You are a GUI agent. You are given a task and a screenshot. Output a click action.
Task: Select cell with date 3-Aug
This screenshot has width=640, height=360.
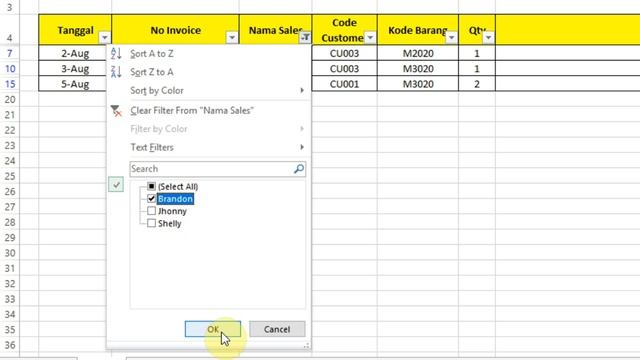[75, 69]
